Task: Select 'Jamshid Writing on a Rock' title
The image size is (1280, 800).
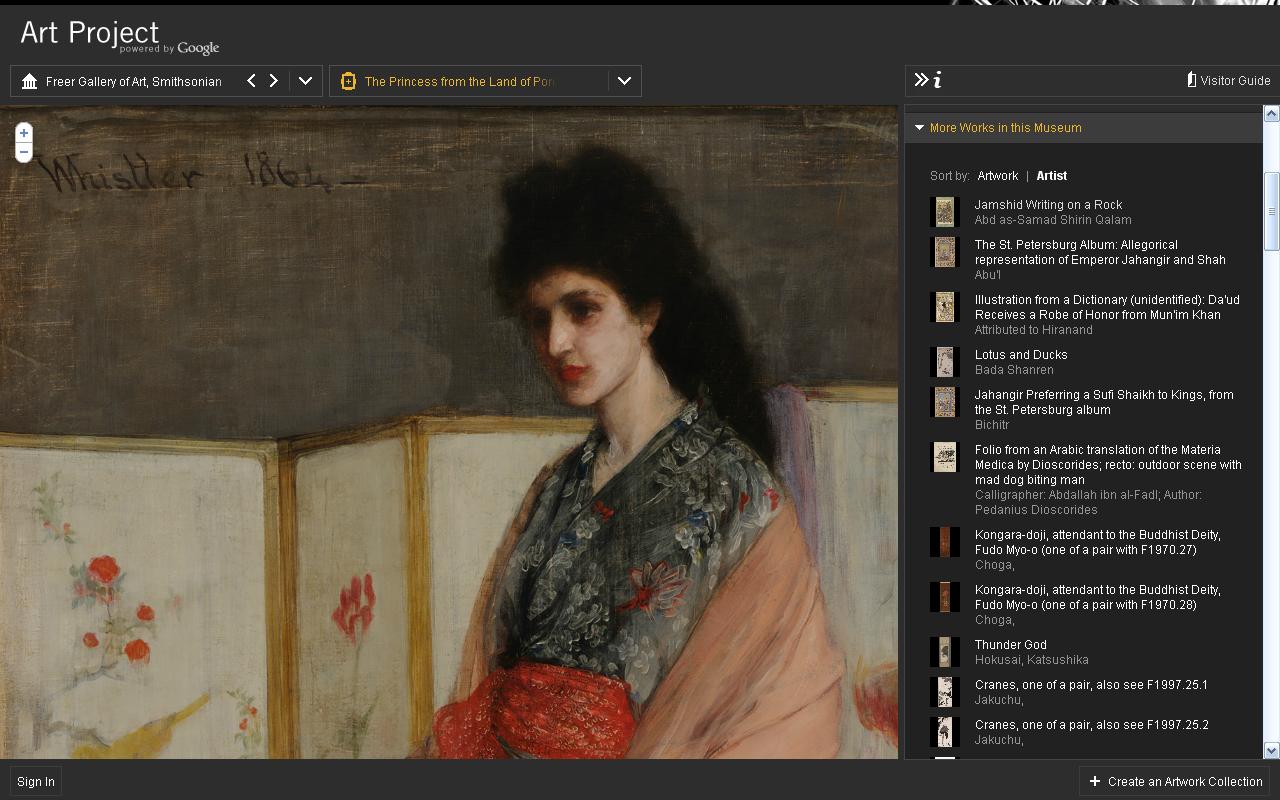Action: 1048,205
